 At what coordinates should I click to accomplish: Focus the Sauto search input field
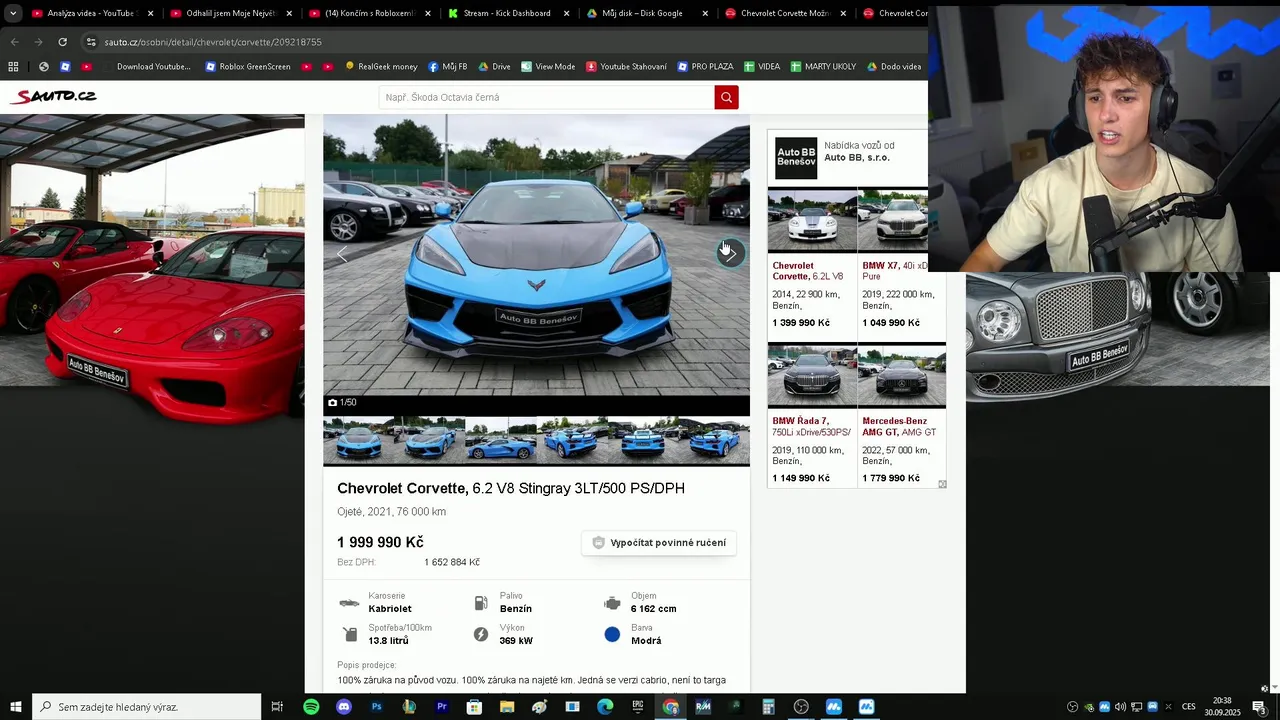click(546, 97)
